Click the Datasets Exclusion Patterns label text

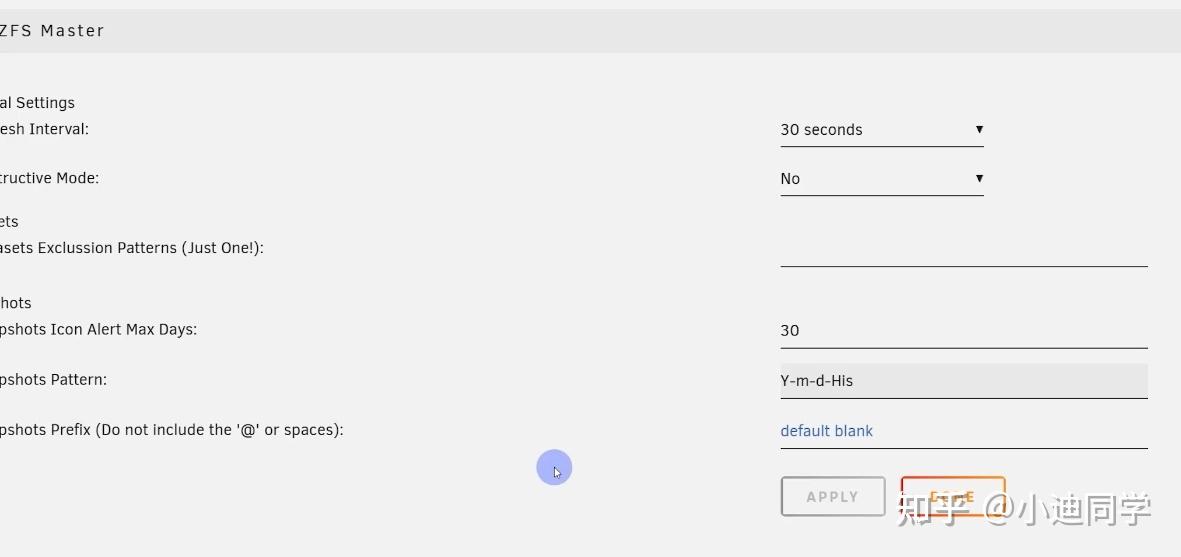(132, 248)
